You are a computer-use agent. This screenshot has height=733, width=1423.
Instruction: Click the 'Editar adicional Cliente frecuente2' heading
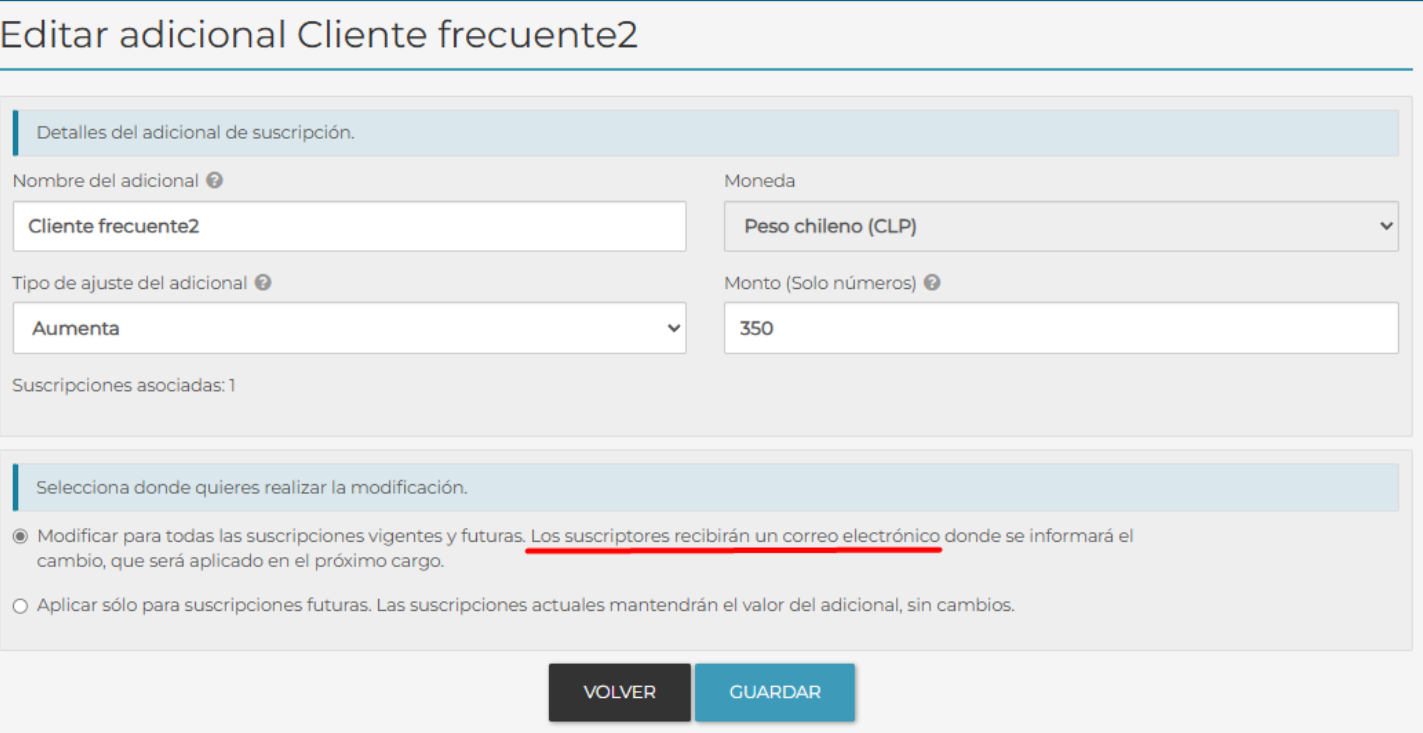pos(319,36)
